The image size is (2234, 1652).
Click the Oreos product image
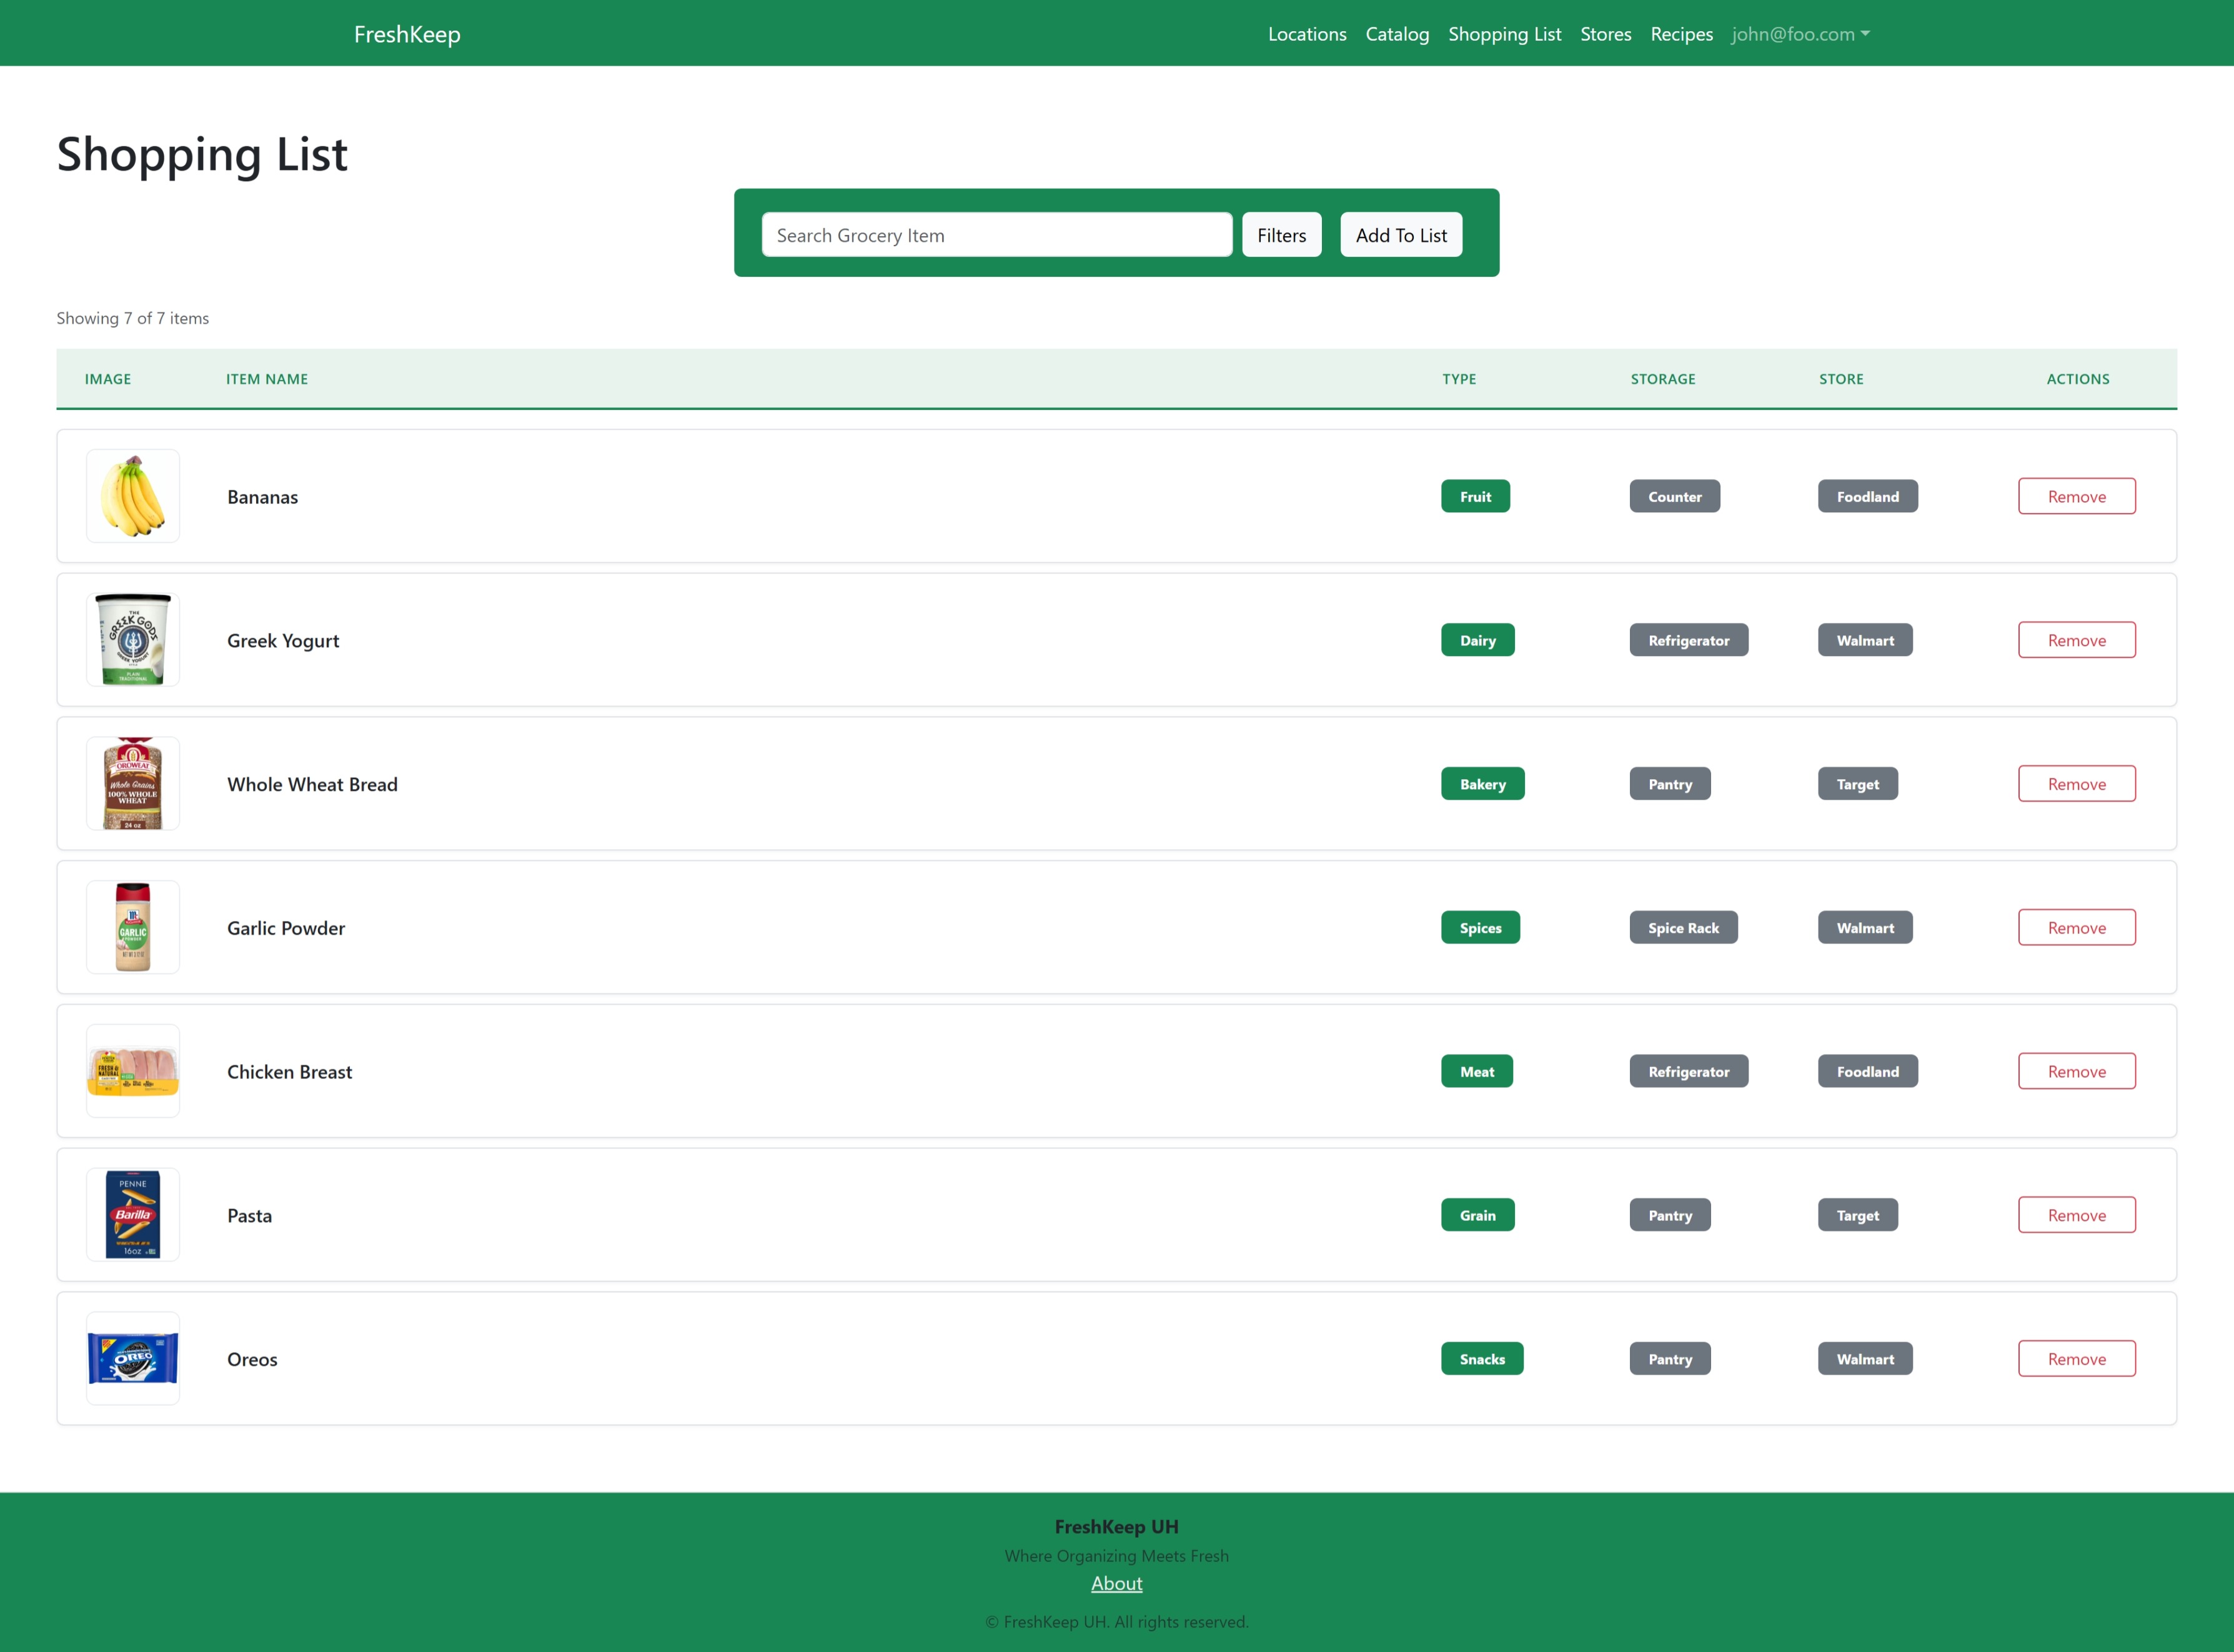pyautogui.click(x=133, y=1359)
